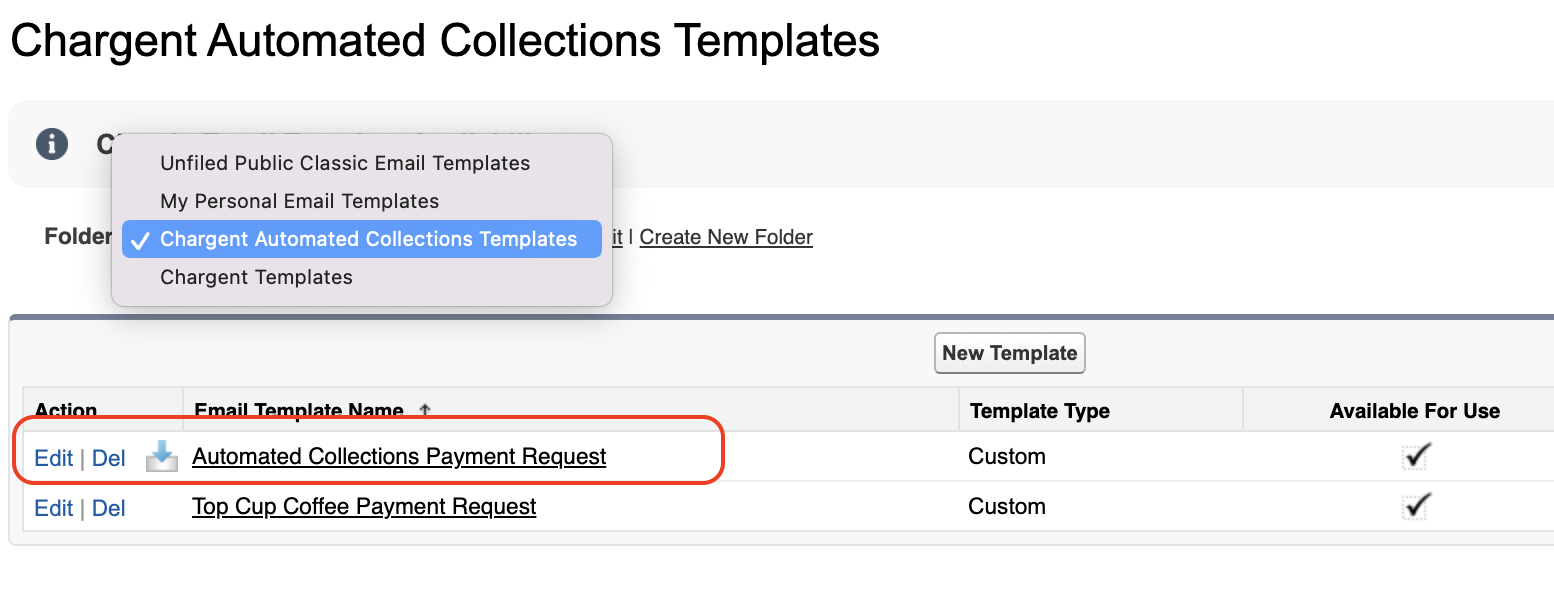Edit the Automated Collections Payment Request template

[54, 456]
